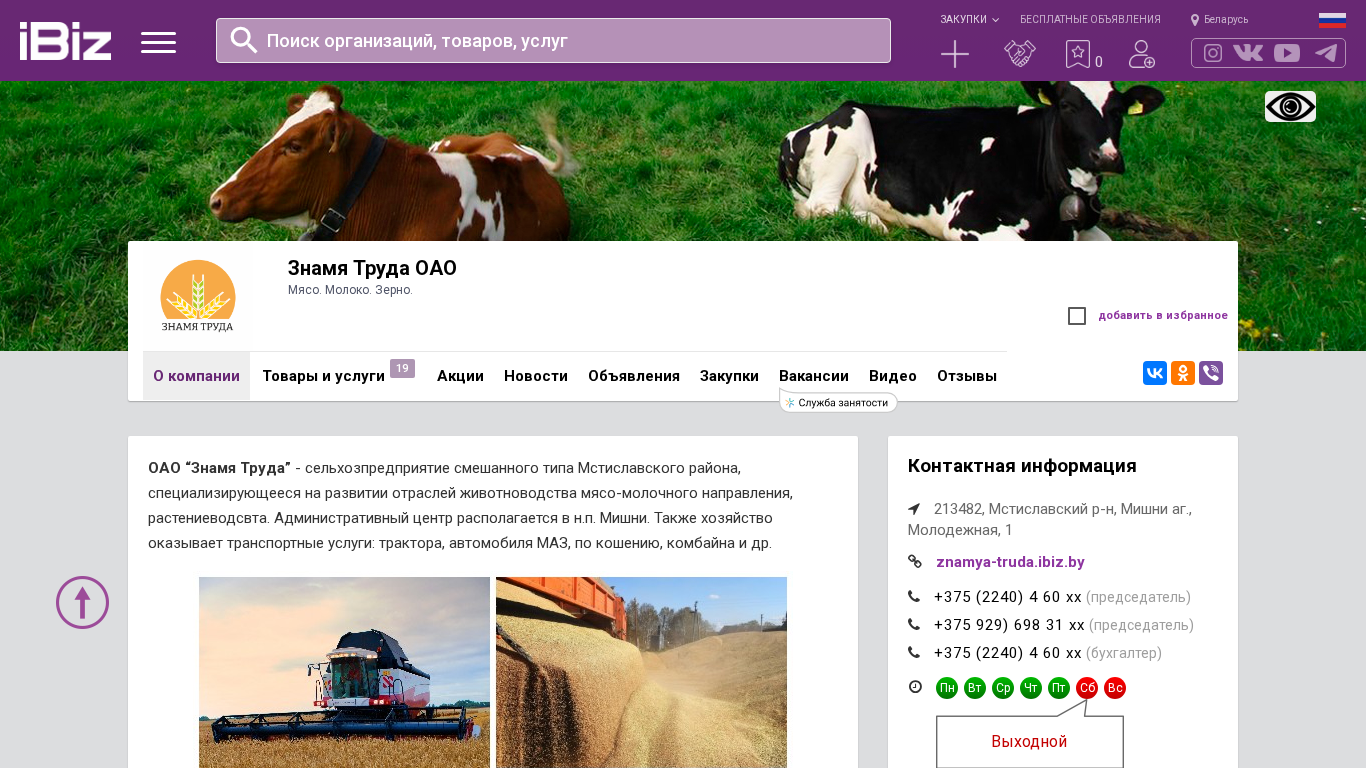Image resolution: width=1366 pixels, height=768 pixels.
Task: Open the Telegram channel icon
Action: click(1326, 53)
